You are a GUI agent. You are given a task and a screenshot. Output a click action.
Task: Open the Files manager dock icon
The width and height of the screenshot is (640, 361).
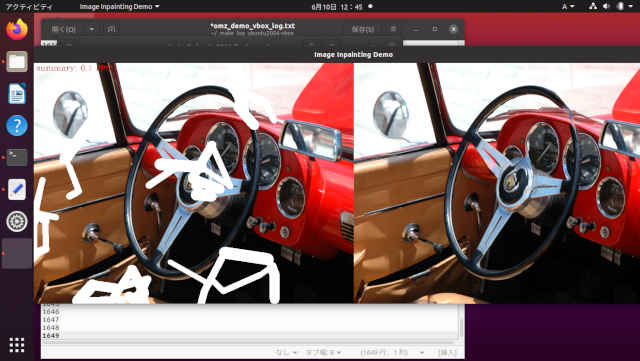point(17,62)
